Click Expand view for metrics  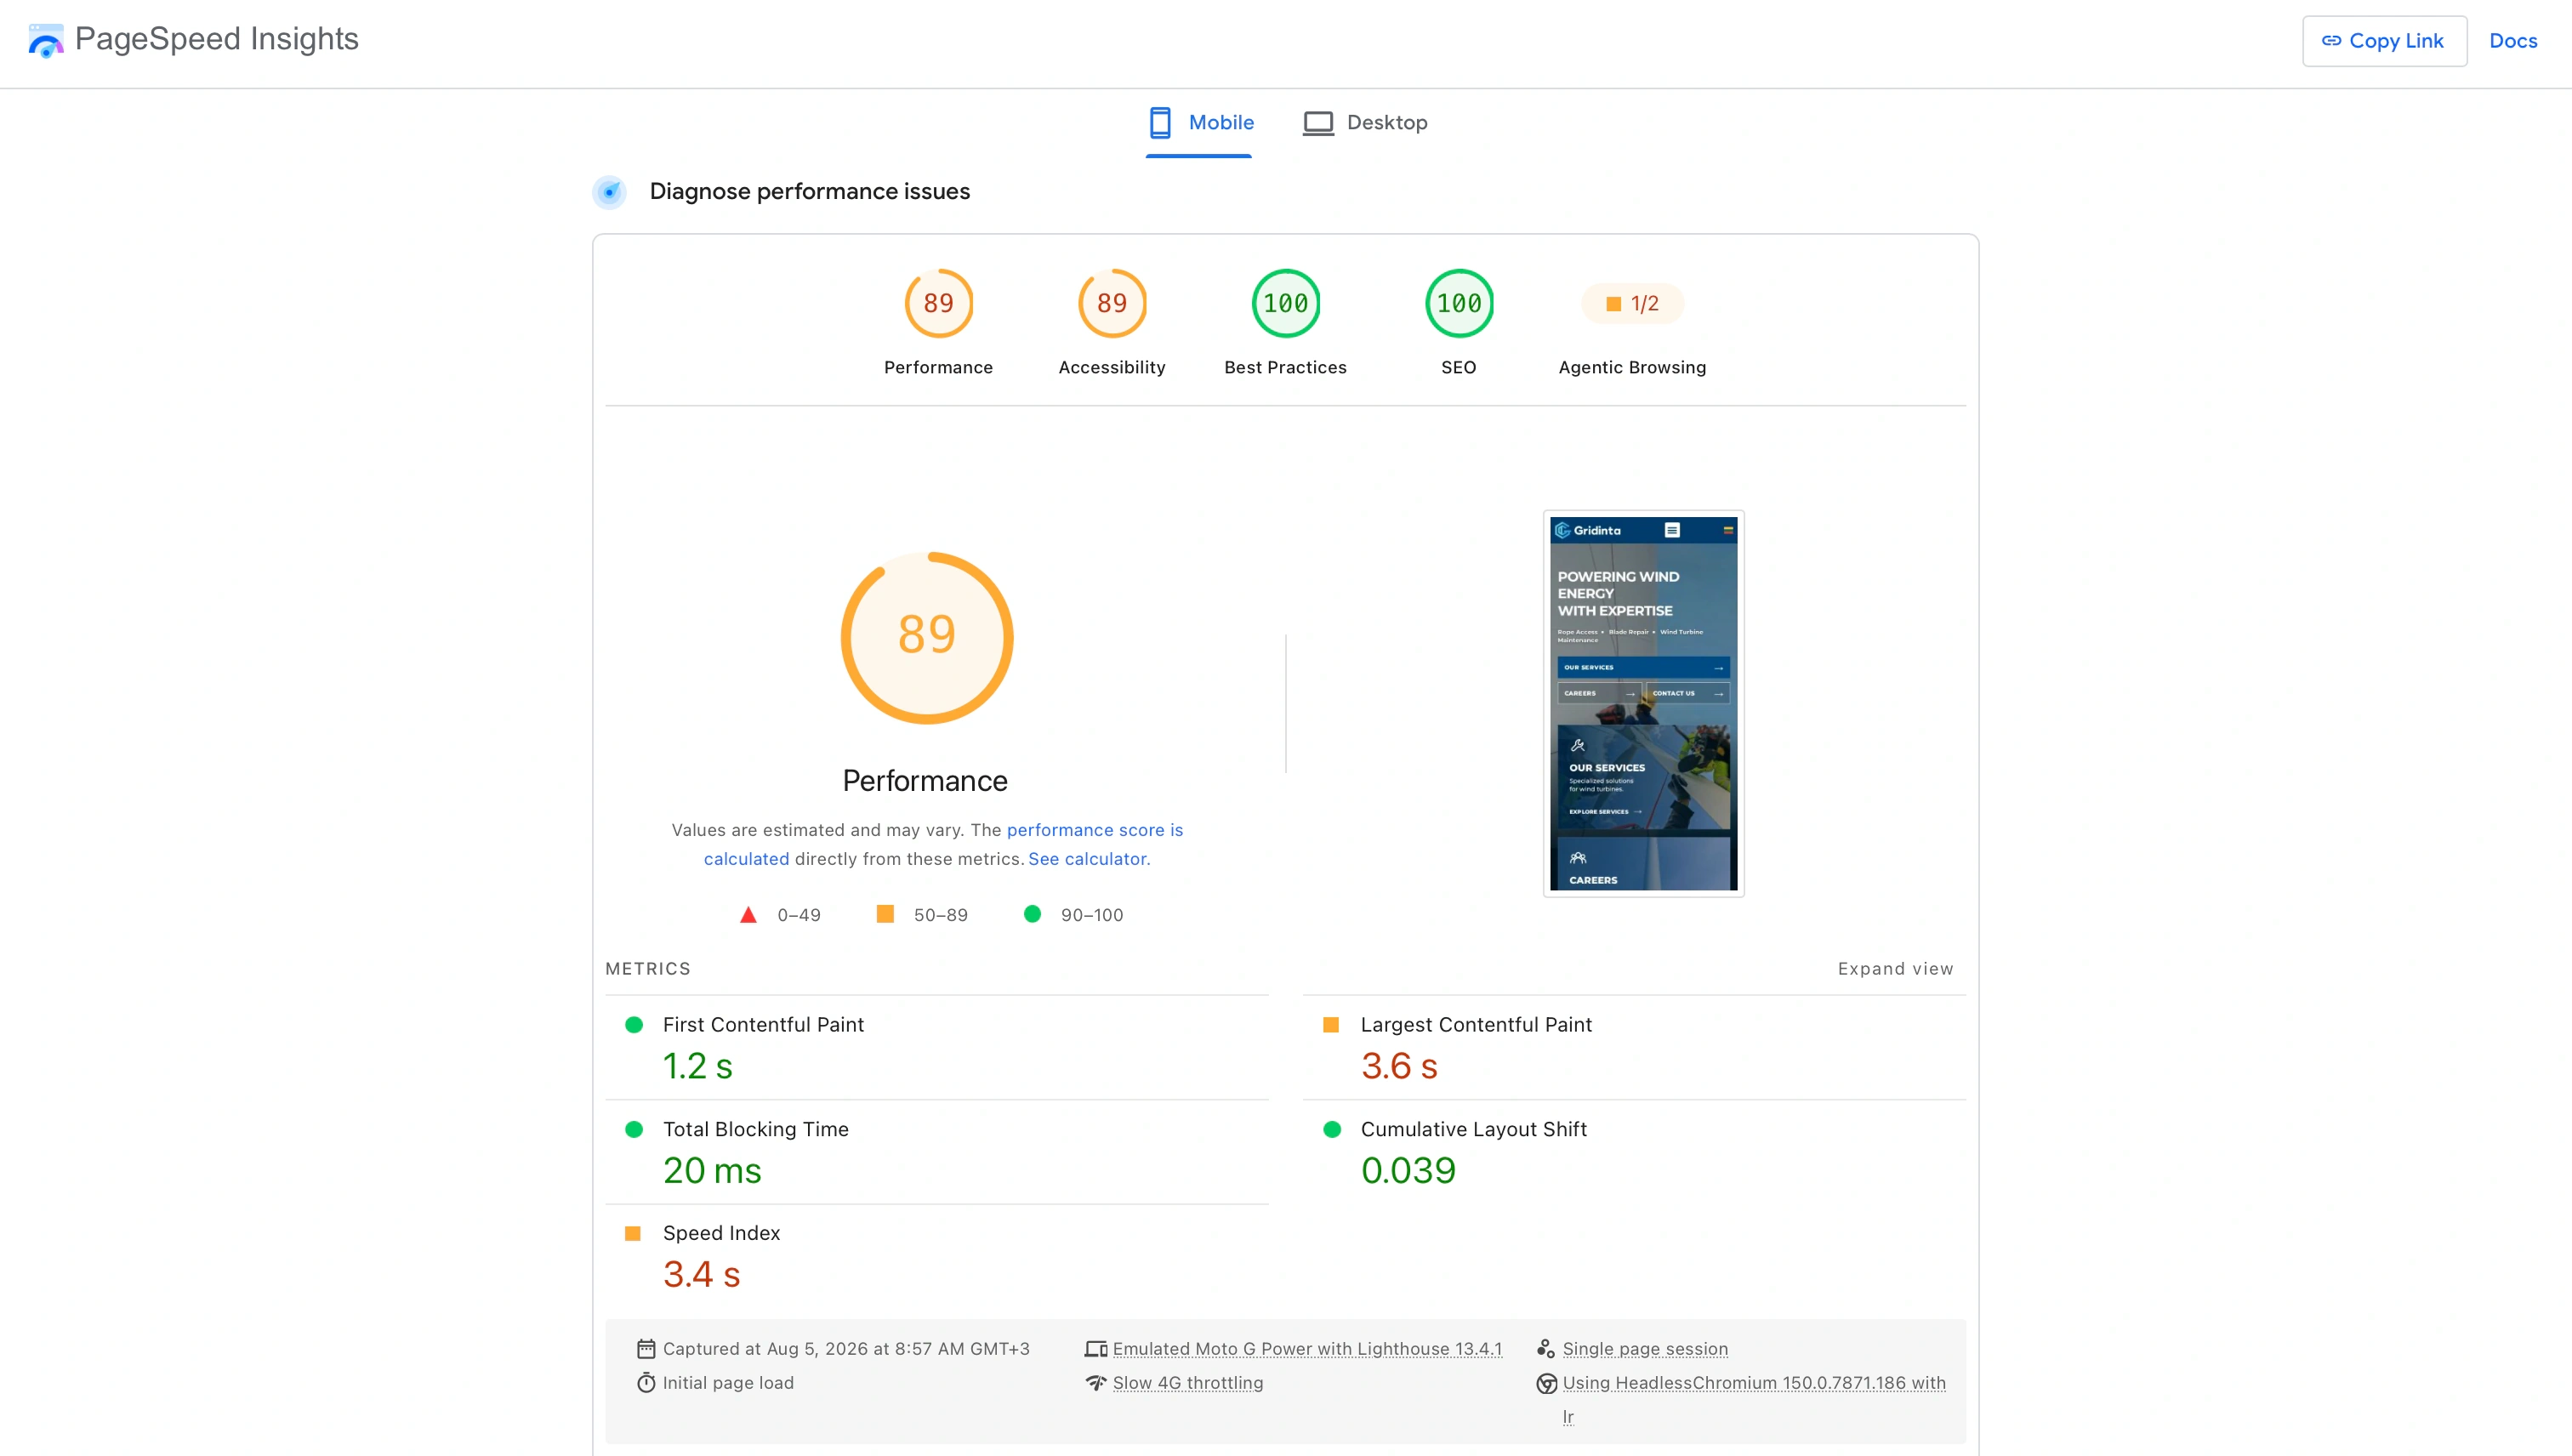pos(1895,969)
